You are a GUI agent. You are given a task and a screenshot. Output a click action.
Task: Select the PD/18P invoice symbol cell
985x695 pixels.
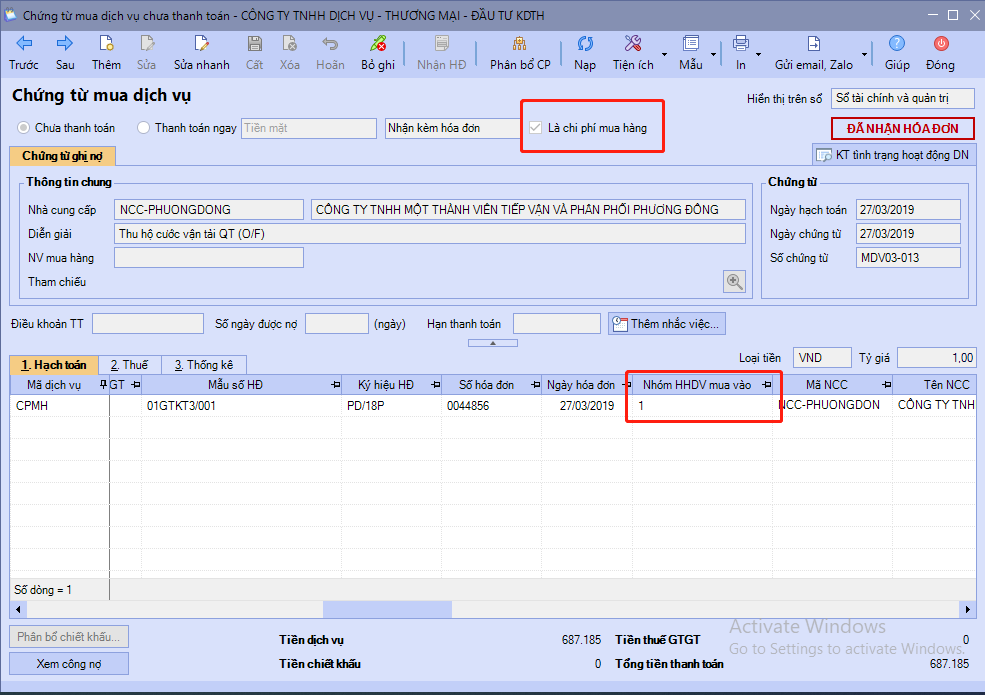[x=391, y=406]
